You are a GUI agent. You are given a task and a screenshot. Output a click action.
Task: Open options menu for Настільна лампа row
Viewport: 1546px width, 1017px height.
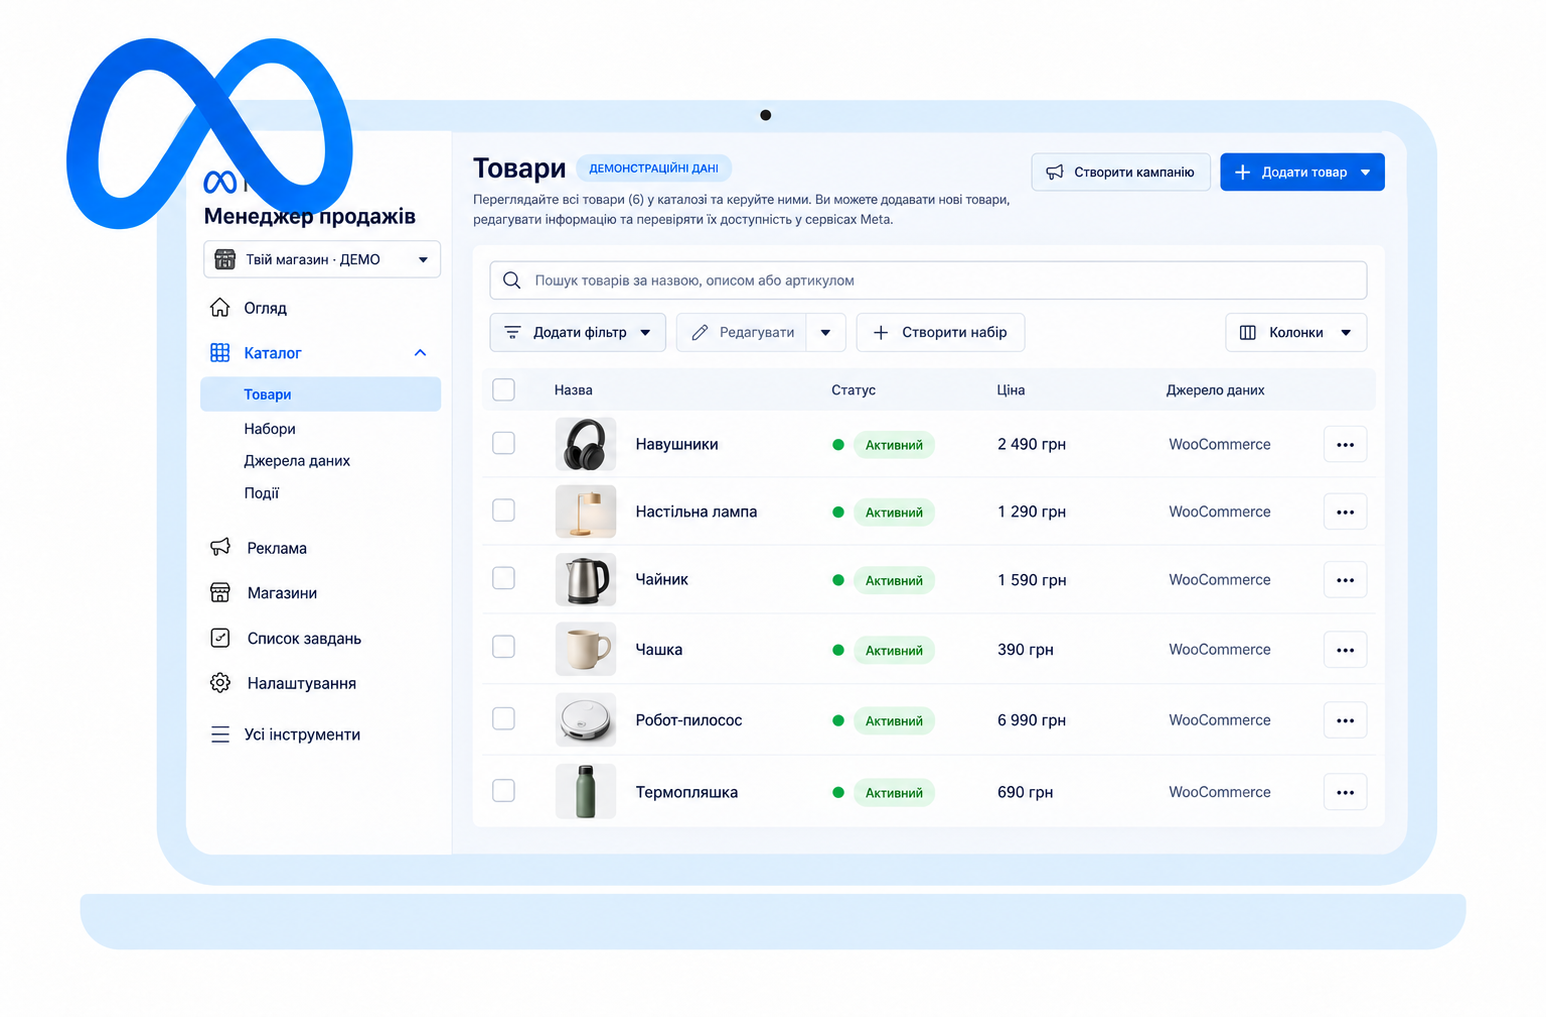(1345, 512)
